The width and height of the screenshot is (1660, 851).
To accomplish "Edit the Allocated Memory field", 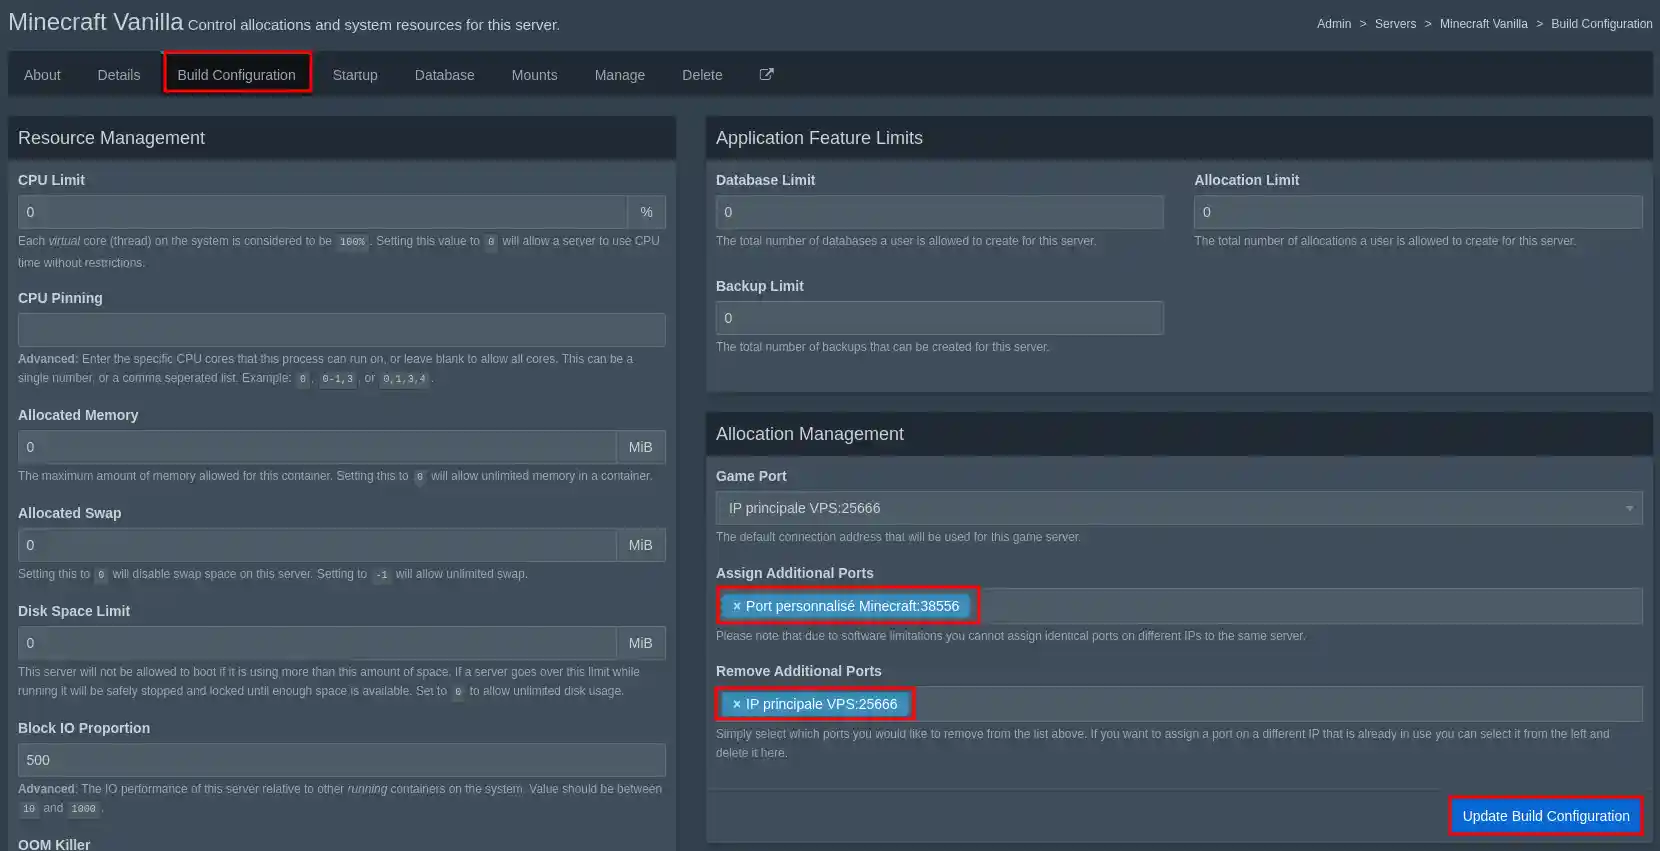I will click(x=317, y=447).
